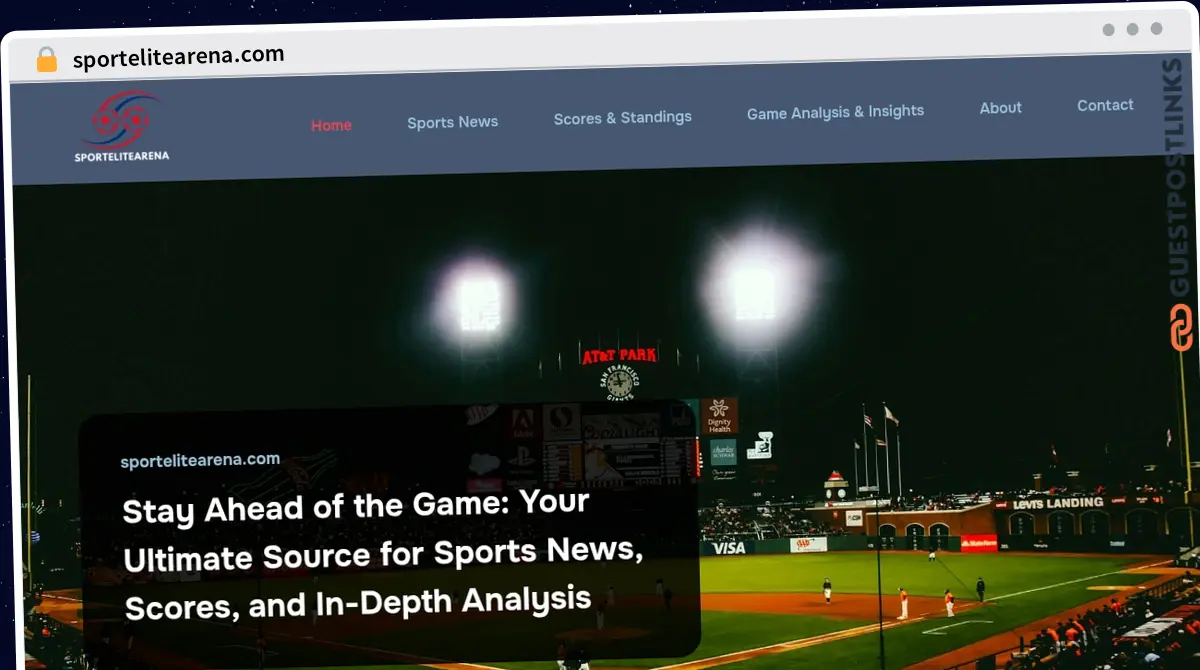Image resolution: width=1200 pixels, height=670 pixels.
Task: Open Scores & Standings
Action: coord(622,118)
